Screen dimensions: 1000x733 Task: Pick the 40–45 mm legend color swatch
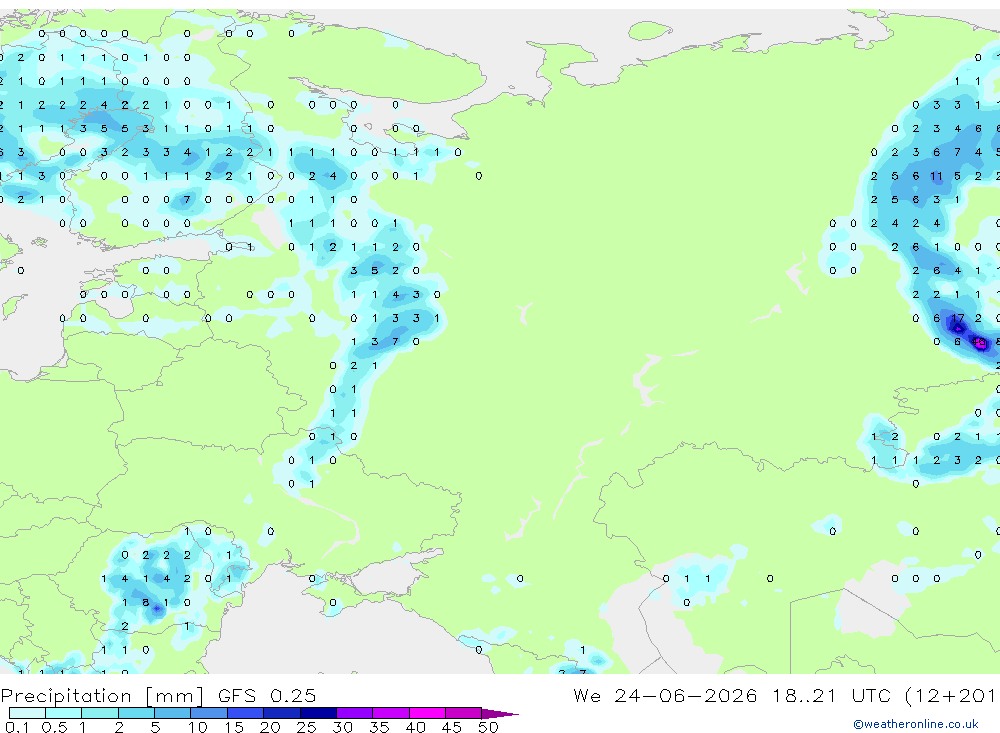(x=427, y=713)
